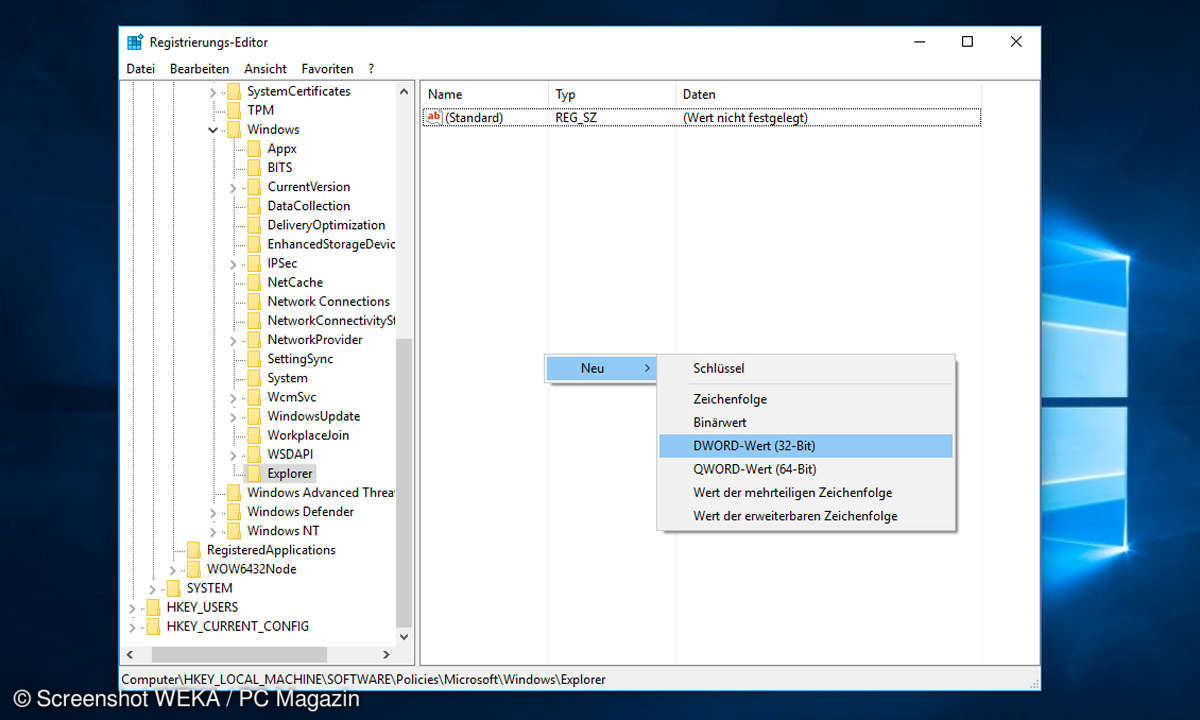The height and width of the screenshot is (720, 1200).
Task: Expand the Windows Defender key
Action: pos(213,512)
